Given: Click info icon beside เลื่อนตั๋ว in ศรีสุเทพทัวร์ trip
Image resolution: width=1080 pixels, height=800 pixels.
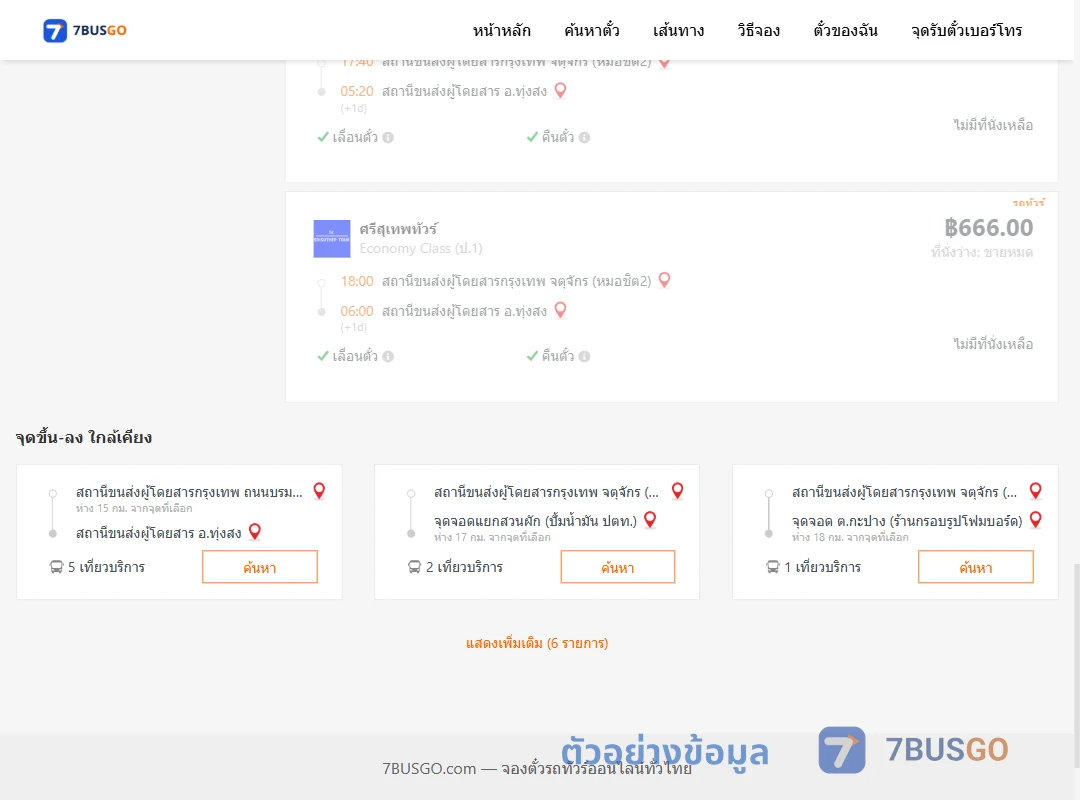Looking at the screenshot, I should point(388,356).
